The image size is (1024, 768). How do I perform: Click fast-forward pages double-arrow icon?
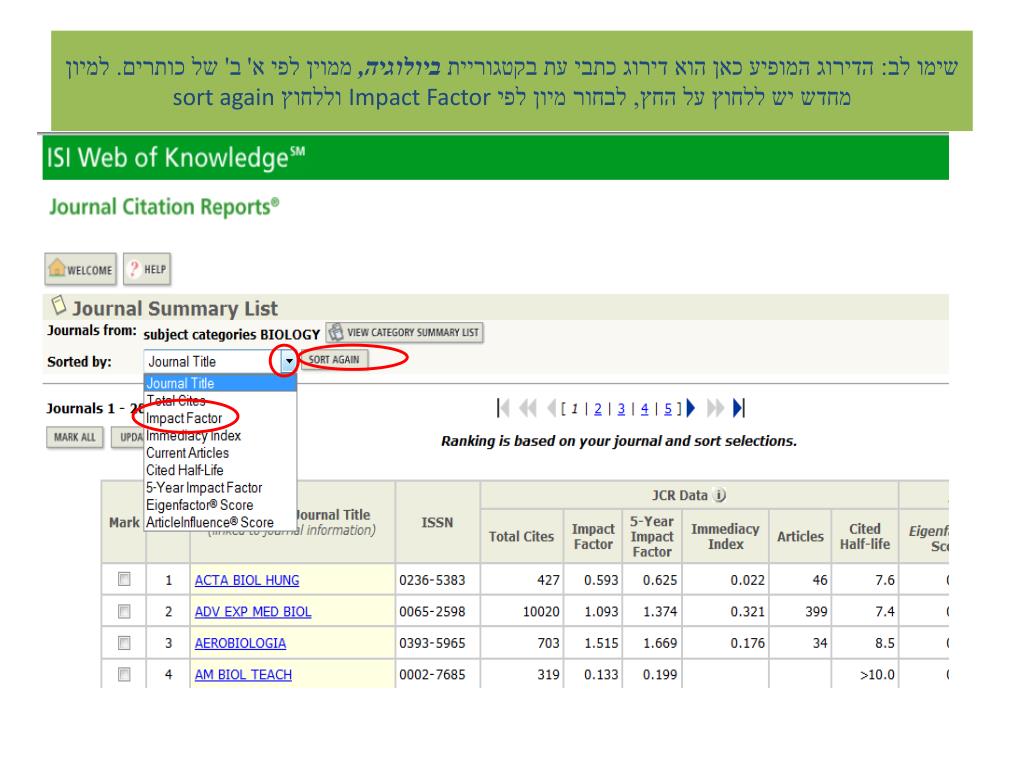click(x=716, y=408)
